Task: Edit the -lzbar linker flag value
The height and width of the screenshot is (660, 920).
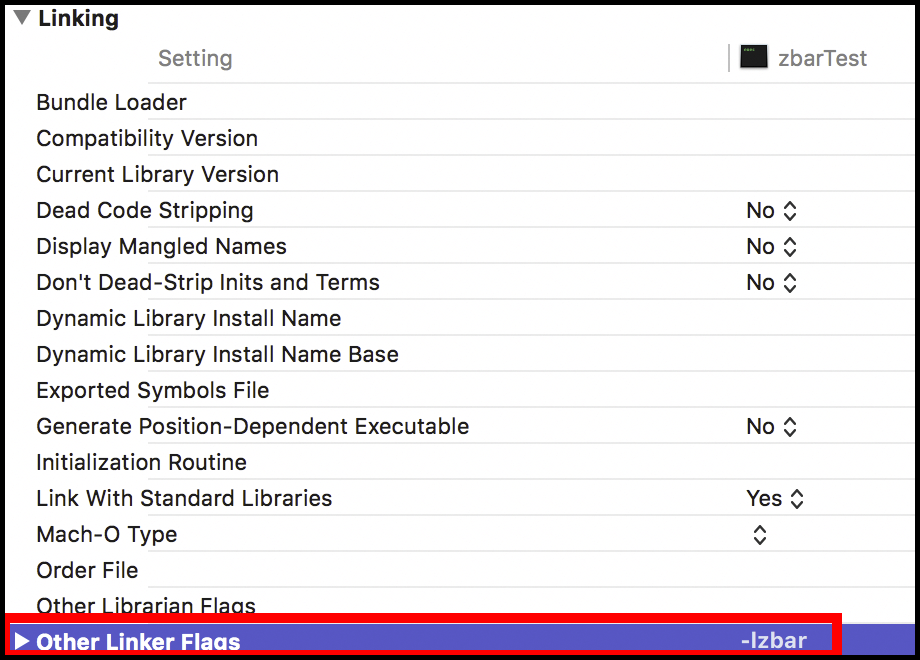Action: (x=773, y=641)
